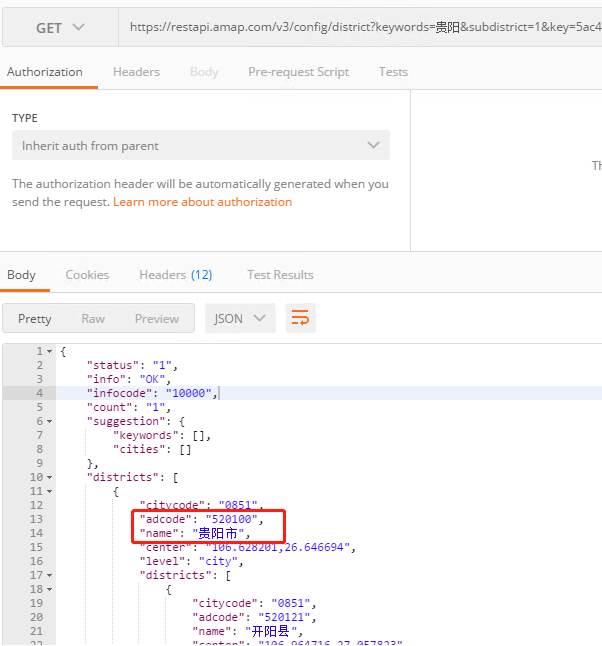This screenshot has height=646, width=602.
Task: Click the "name": "贵阳市" value
Action: coord(218,534)
